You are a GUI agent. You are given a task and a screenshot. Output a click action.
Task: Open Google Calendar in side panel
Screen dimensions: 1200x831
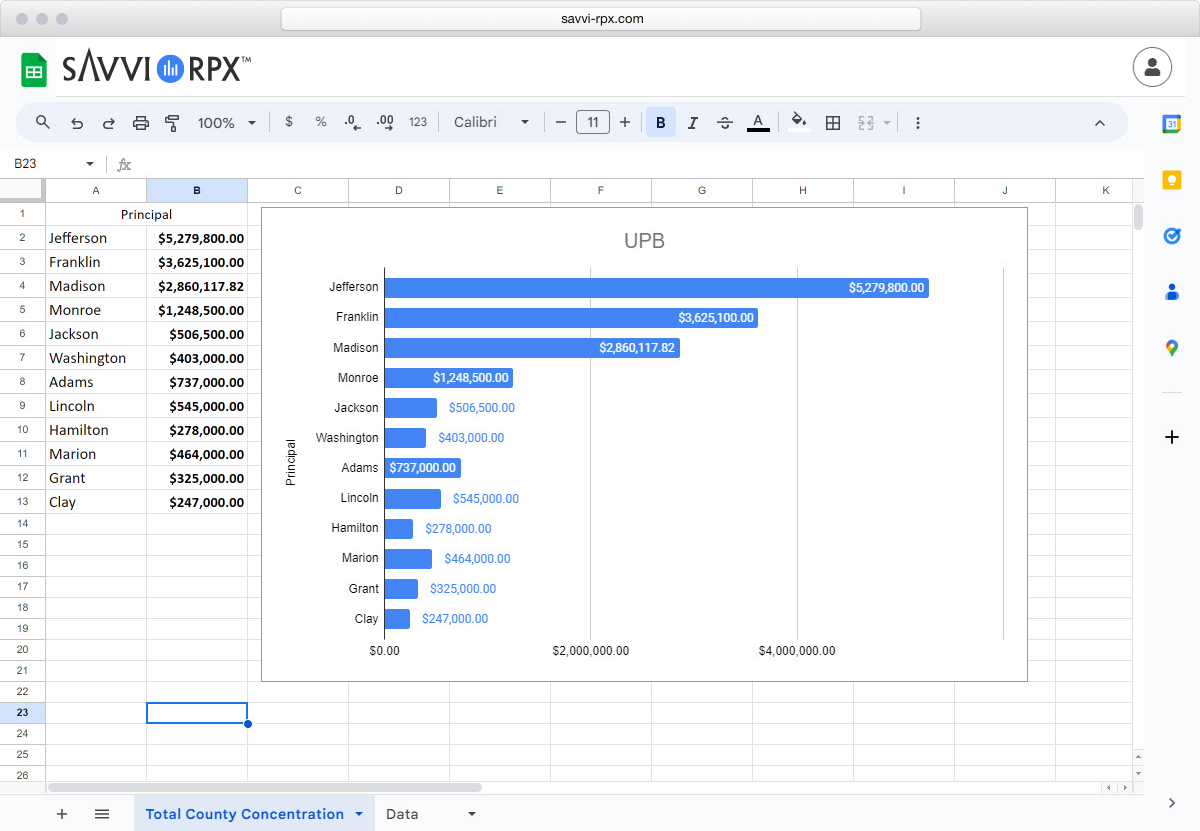(x=1171, y=124)
